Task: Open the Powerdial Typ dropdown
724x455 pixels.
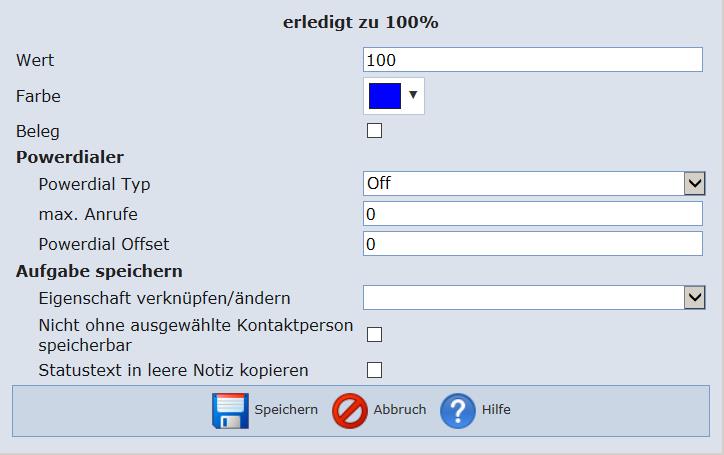Action: (x=694, y=183)
